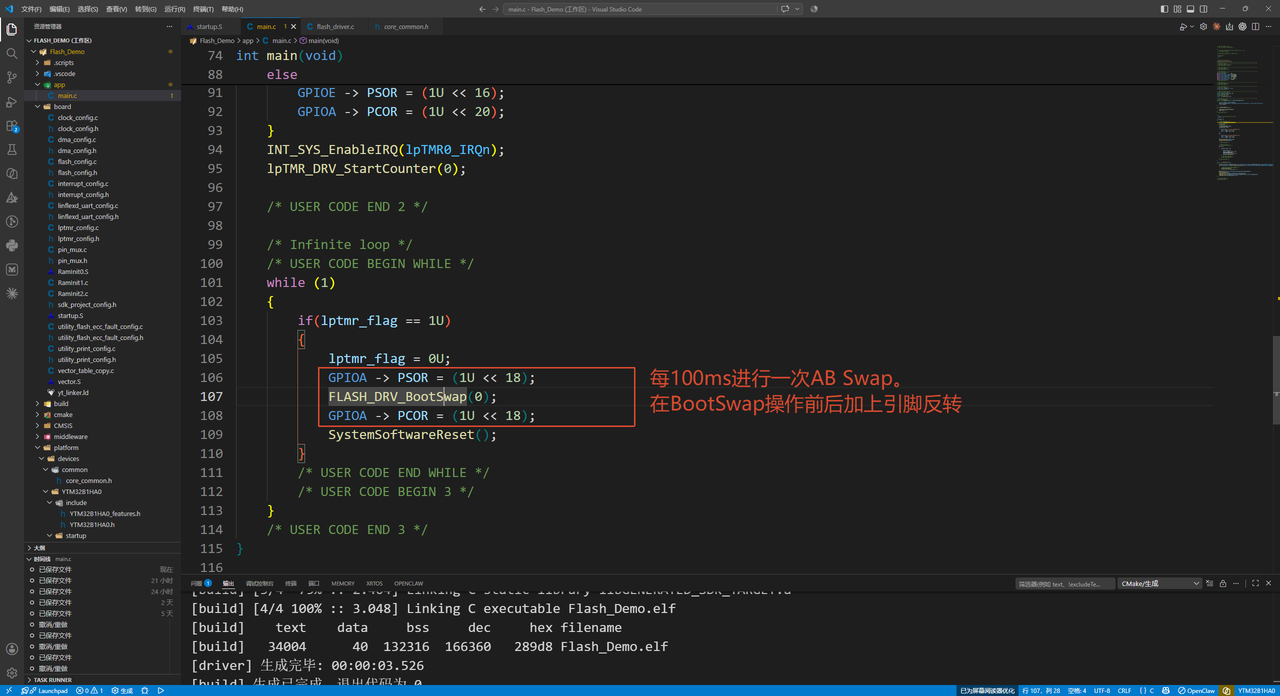
Task: Open the Search view in activity bar
Action: point(12,53)
